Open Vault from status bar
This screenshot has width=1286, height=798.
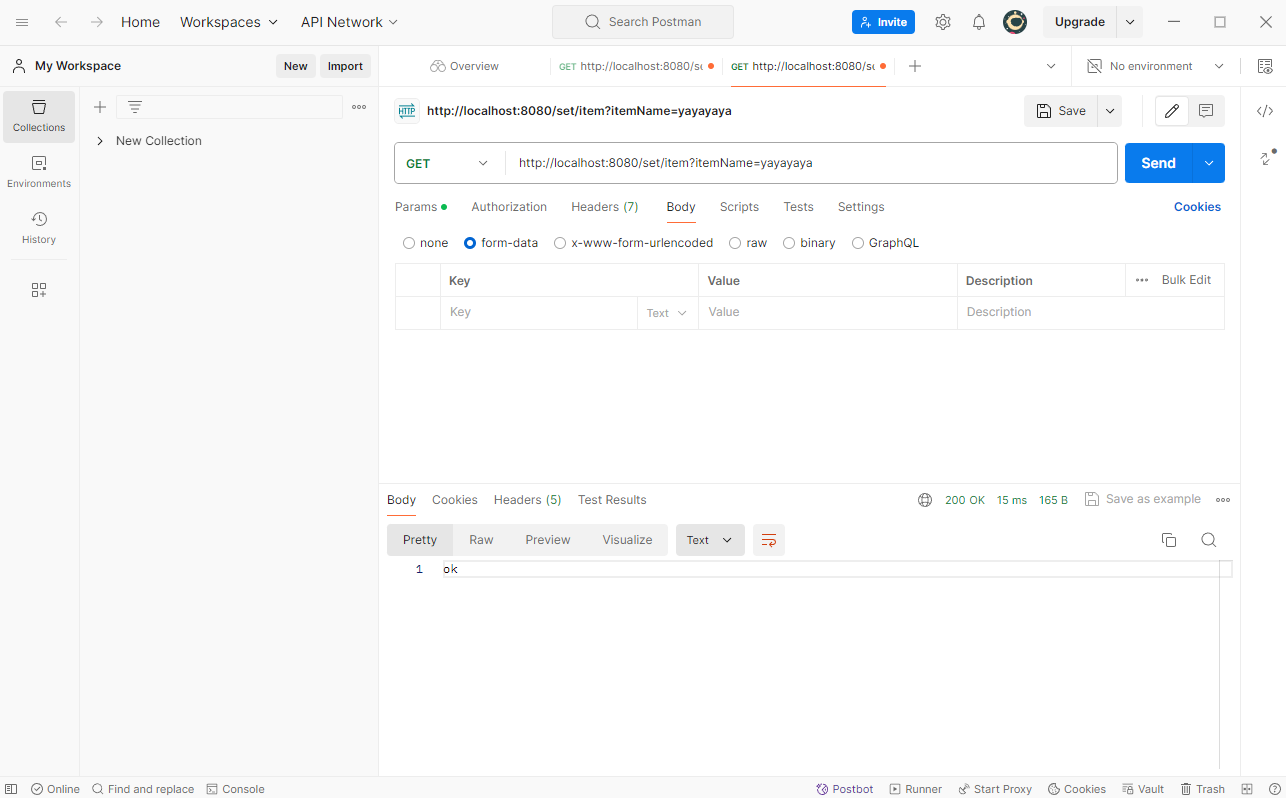pos(1143,789)
